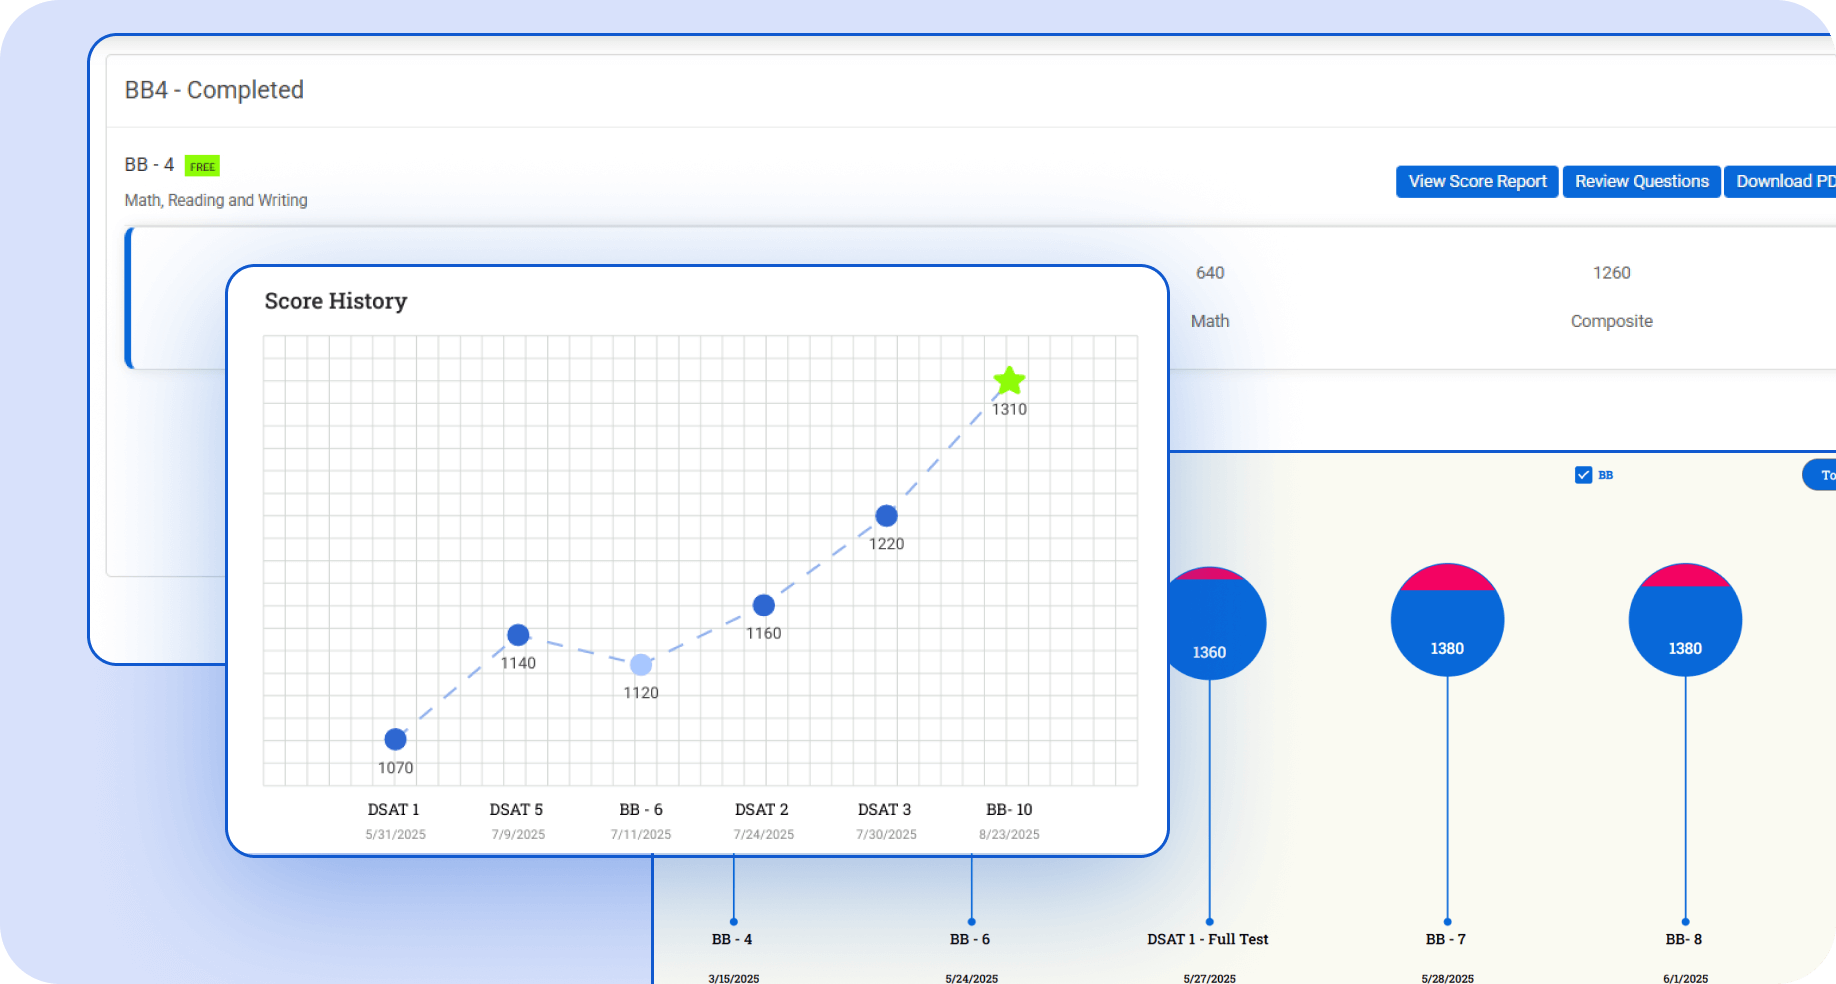Image resolution: width=1836 pixels, height=984 pixels.
Task: Click the BB- 10 axis label
Action: click(1009, 809)
